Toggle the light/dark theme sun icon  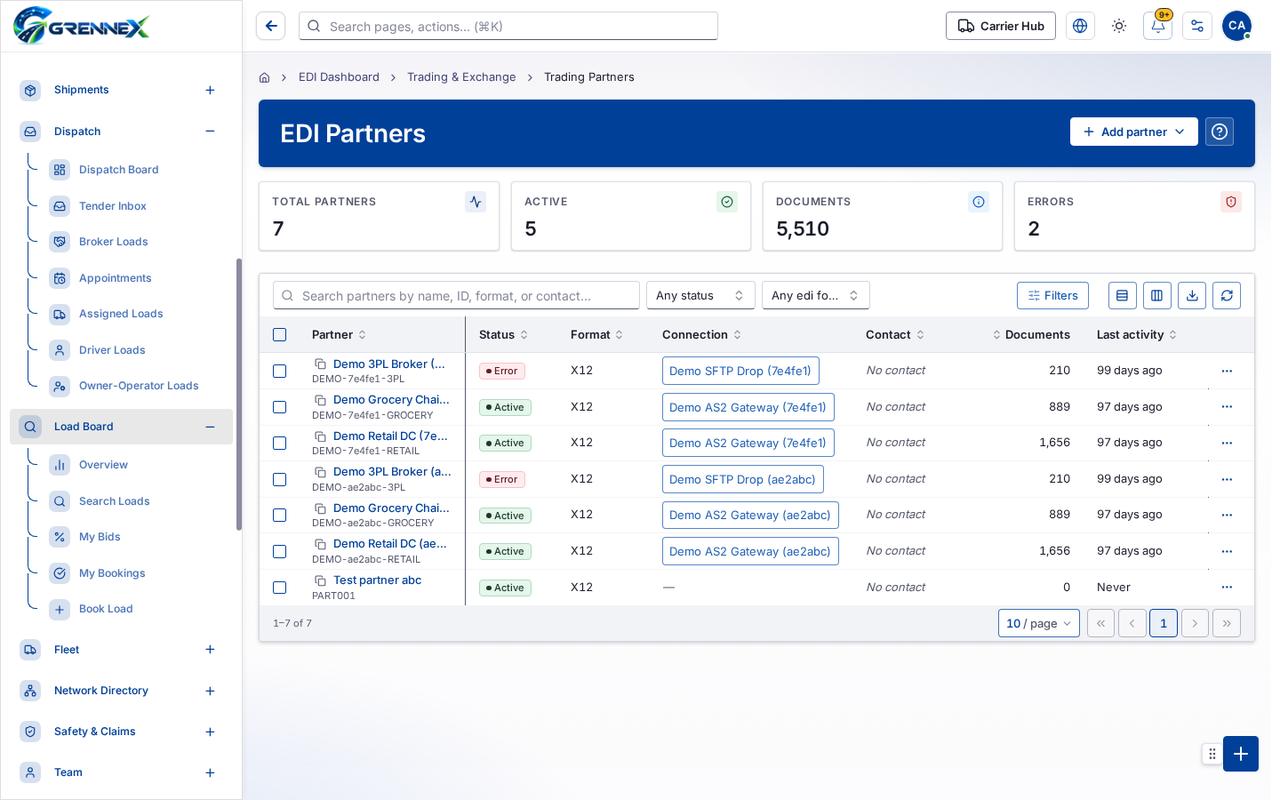click(1118, 26)
